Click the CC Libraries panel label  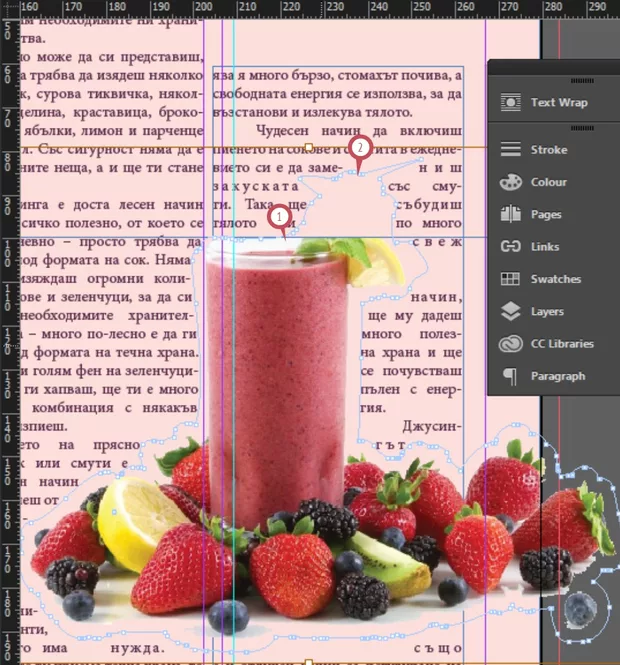pyautogui.click(x=562, y=344)
